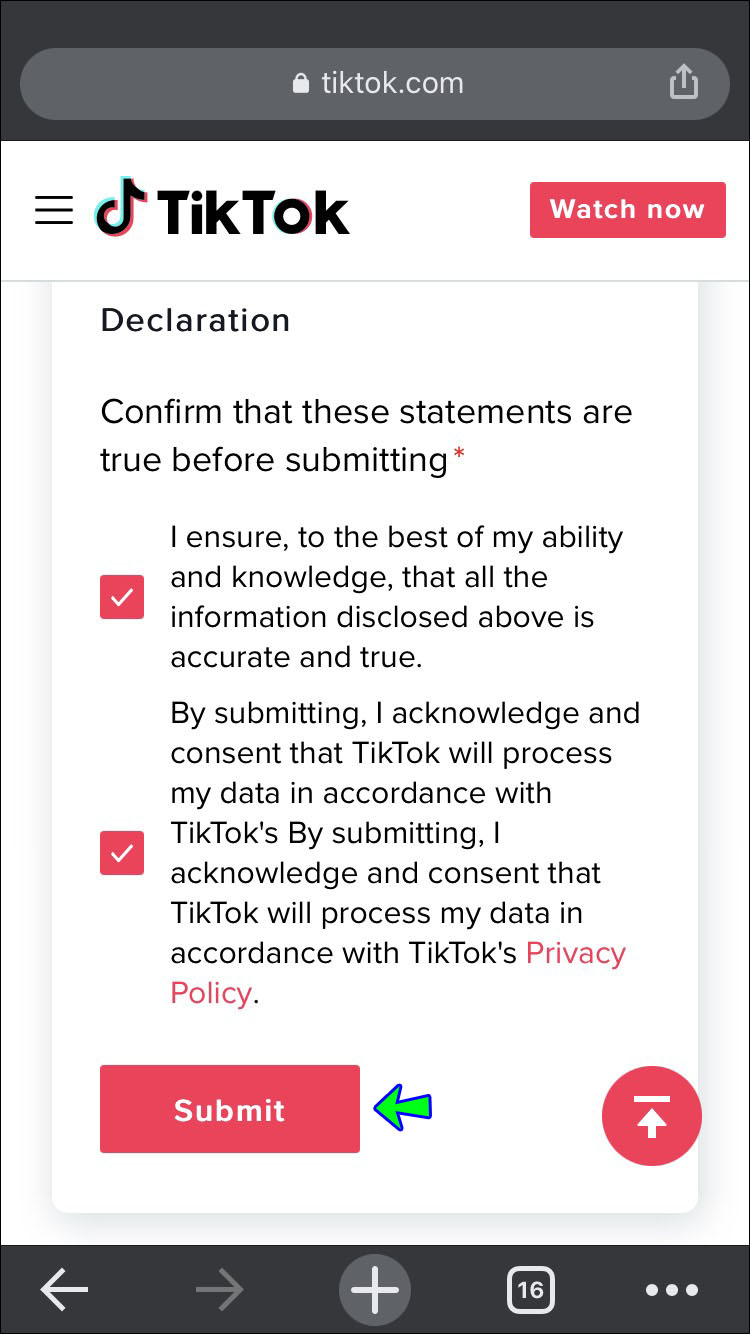Open the three-dot browser menu
This screenshot has height=1334, width=750.
(671, 1290)
